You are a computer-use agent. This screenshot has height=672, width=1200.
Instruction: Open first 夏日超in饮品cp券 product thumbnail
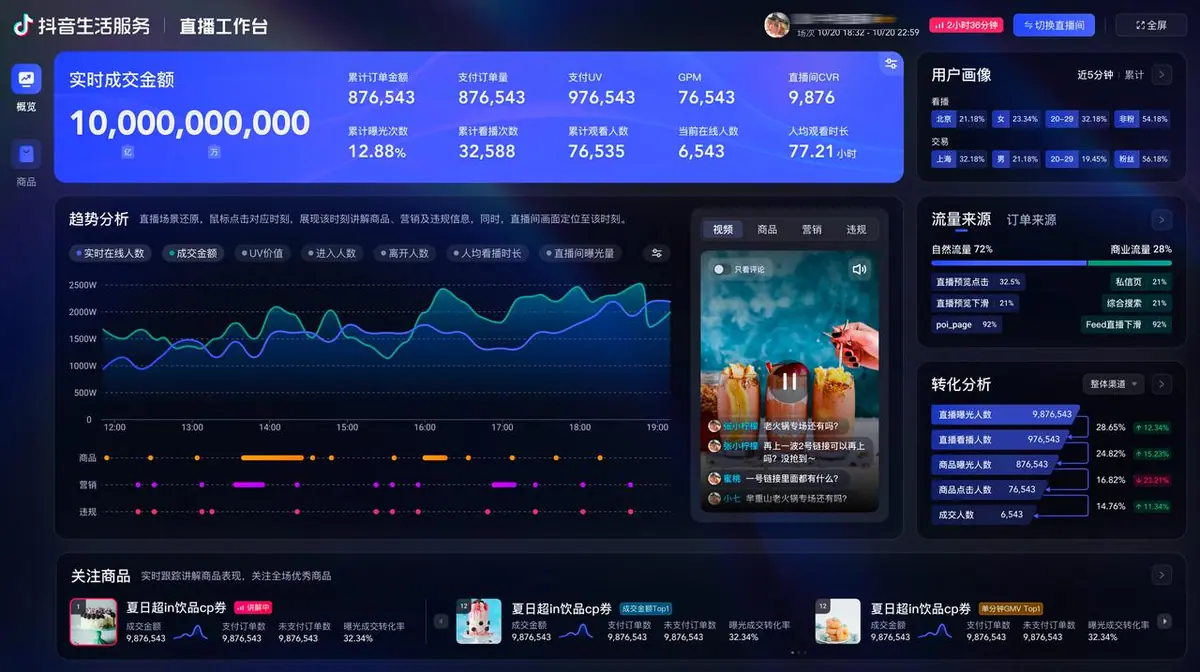[x=93, y=621]
